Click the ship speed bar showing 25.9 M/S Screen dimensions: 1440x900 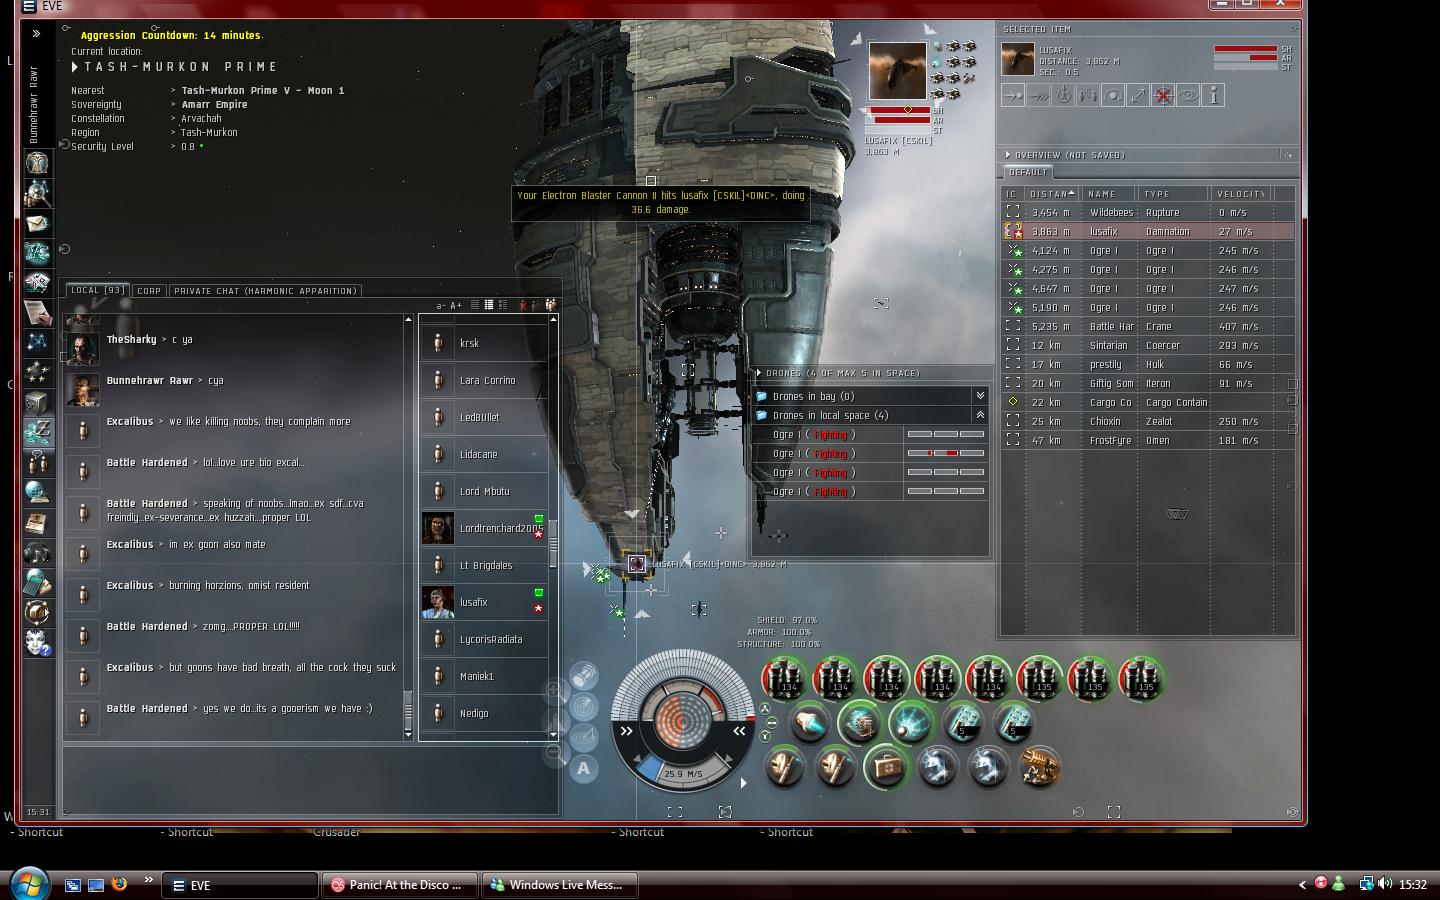682,773
